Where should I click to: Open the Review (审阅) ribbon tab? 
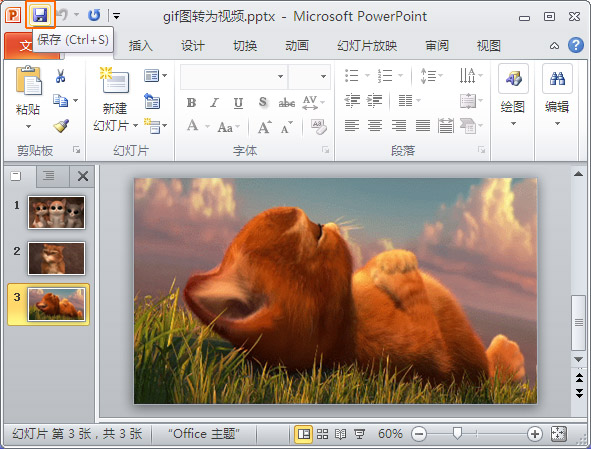click(x=437, y=46)
